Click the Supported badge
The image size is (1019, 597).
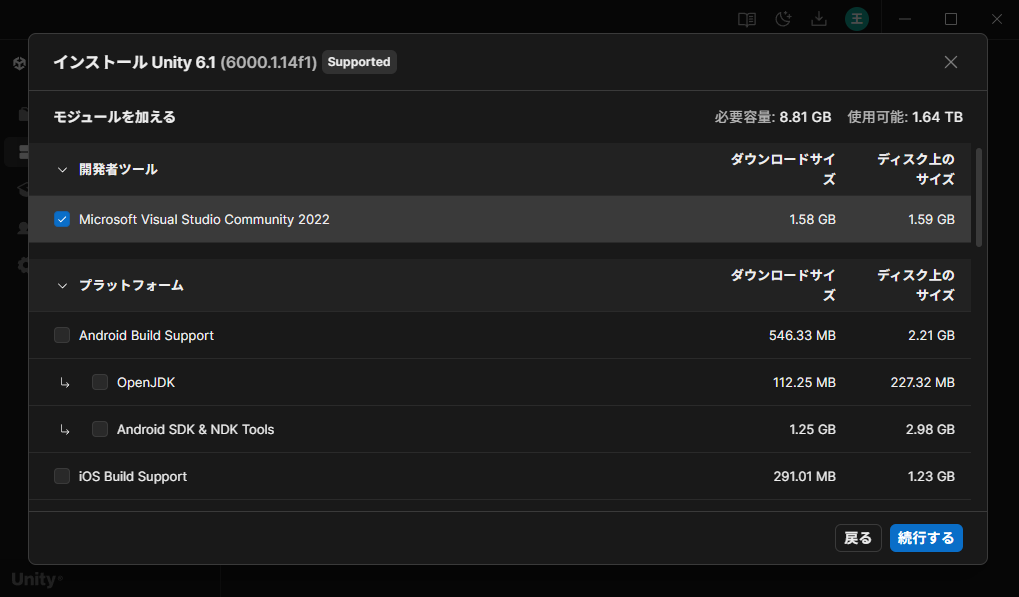(x=359, y=62)
